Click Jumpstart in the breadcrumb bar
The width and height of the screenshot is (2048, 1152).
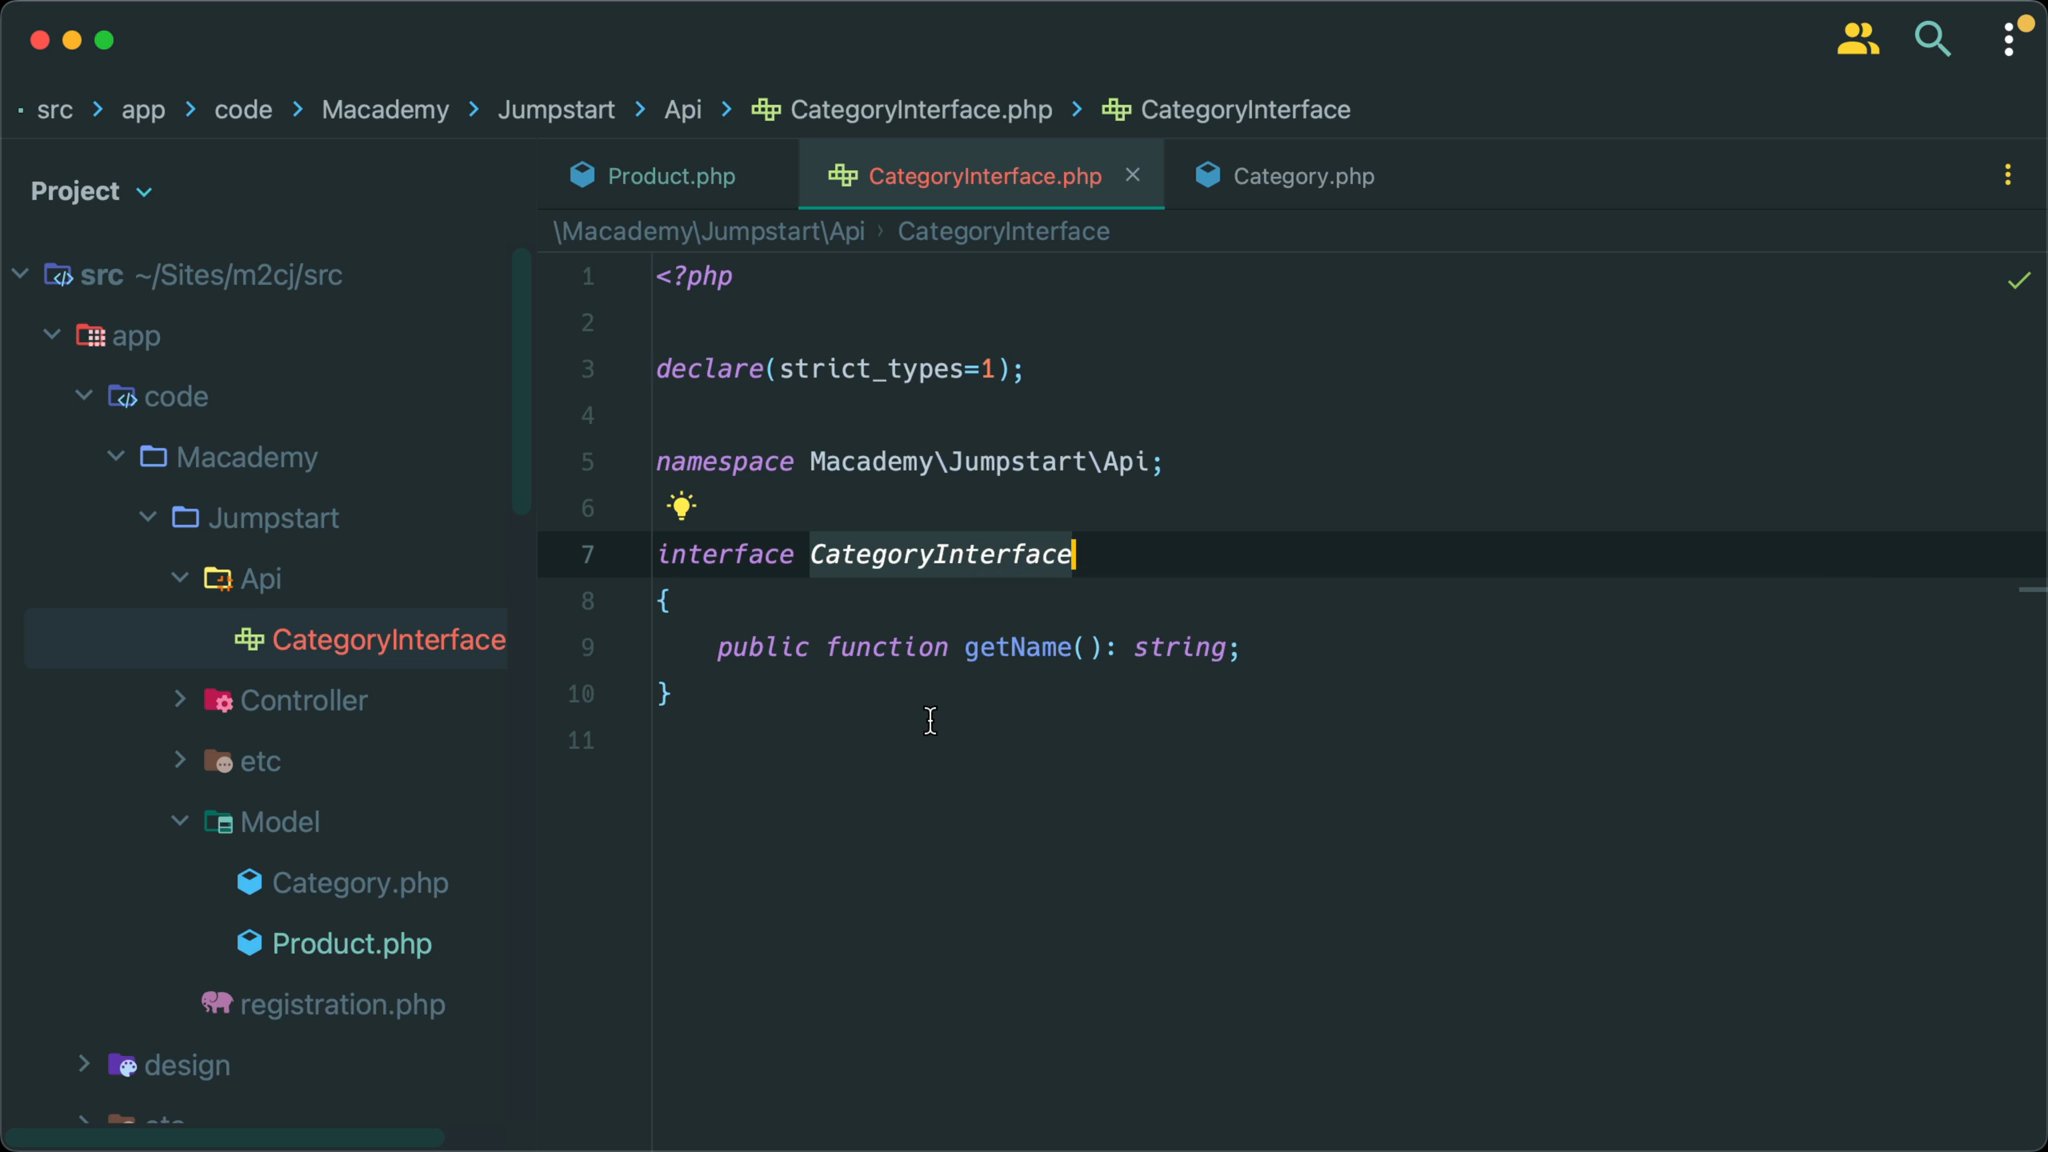[555, 110]
